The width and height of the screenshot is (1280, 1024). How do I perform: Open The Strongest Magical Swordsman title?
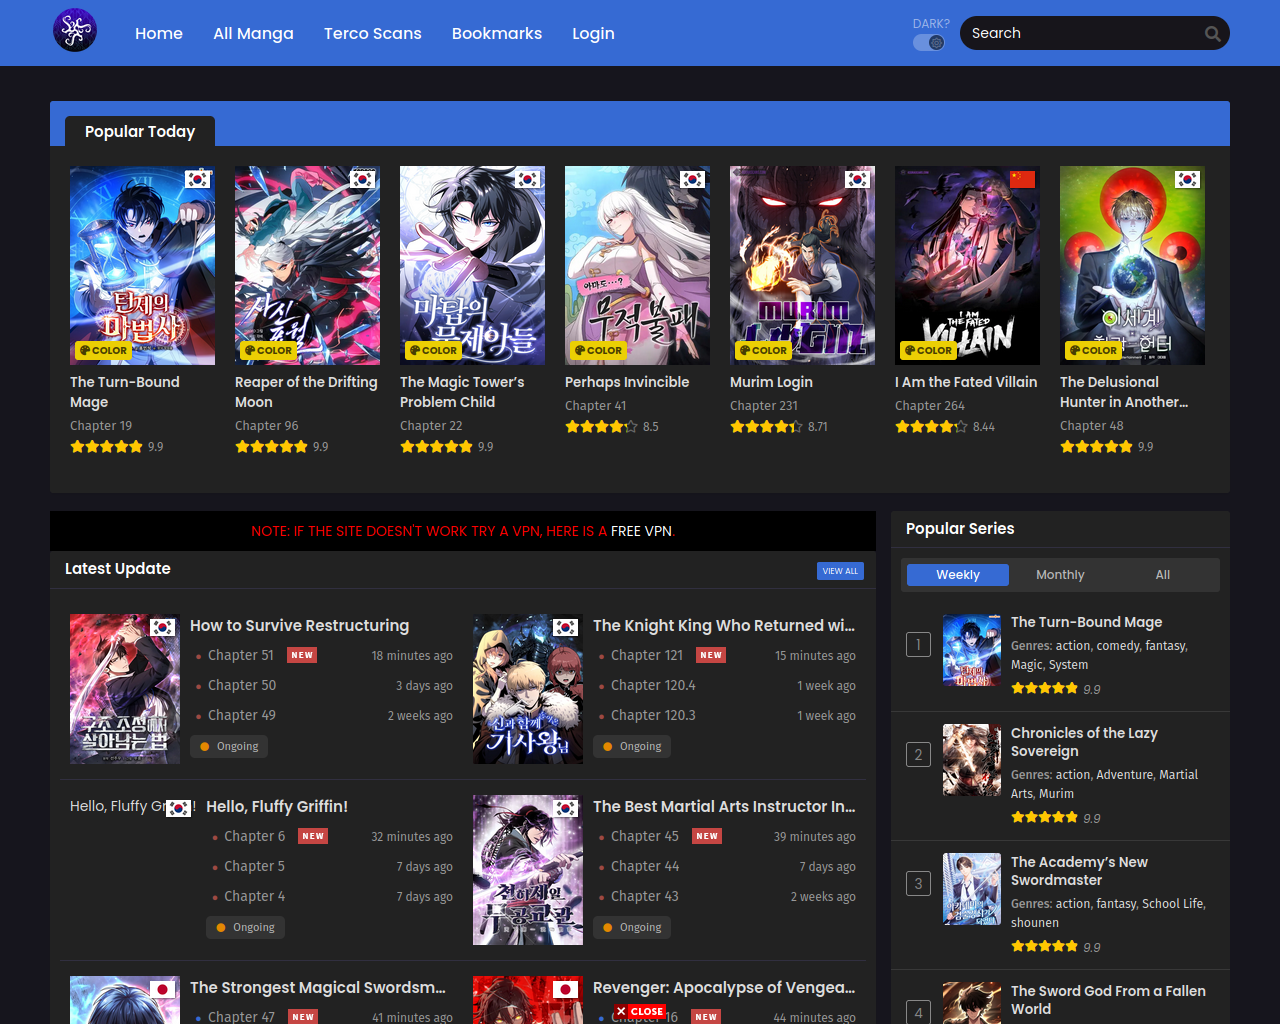(318, 987)
